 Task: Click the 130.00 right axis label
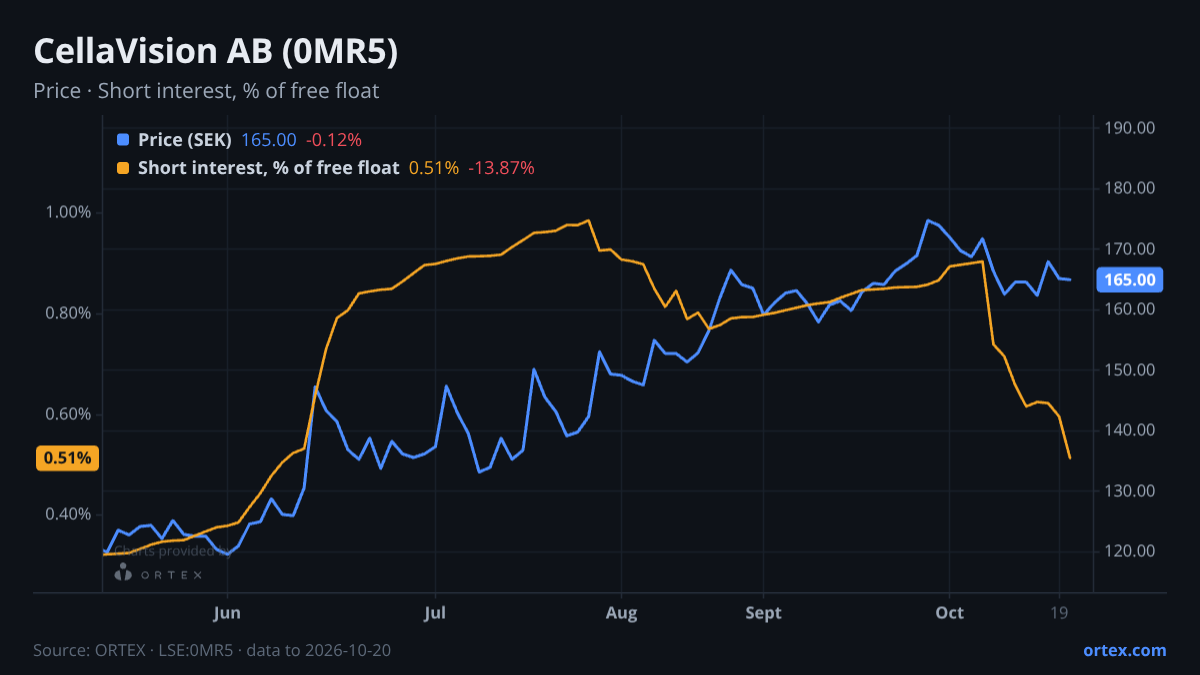click(x=1130, y=491)
